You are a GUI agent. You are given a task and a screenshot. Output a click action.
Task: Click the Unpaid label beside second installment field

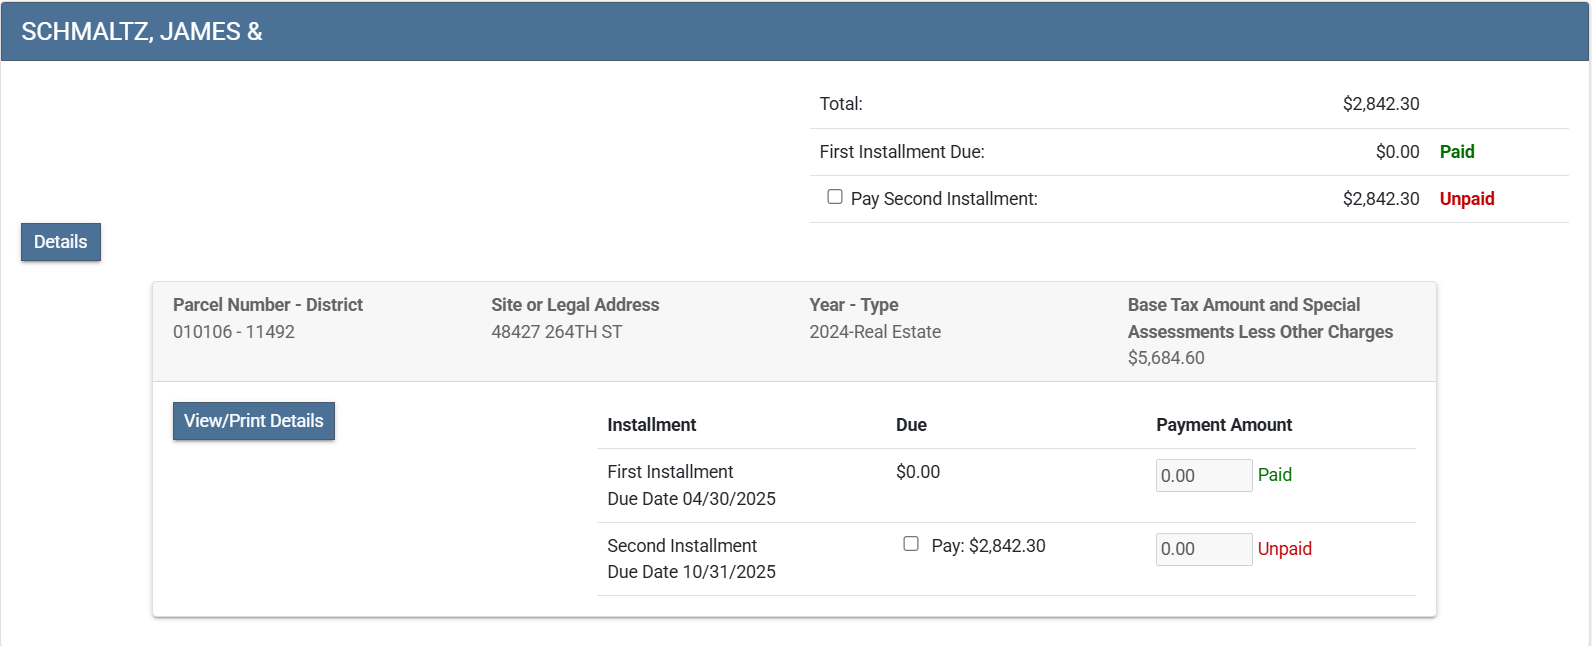point(1284,549)
